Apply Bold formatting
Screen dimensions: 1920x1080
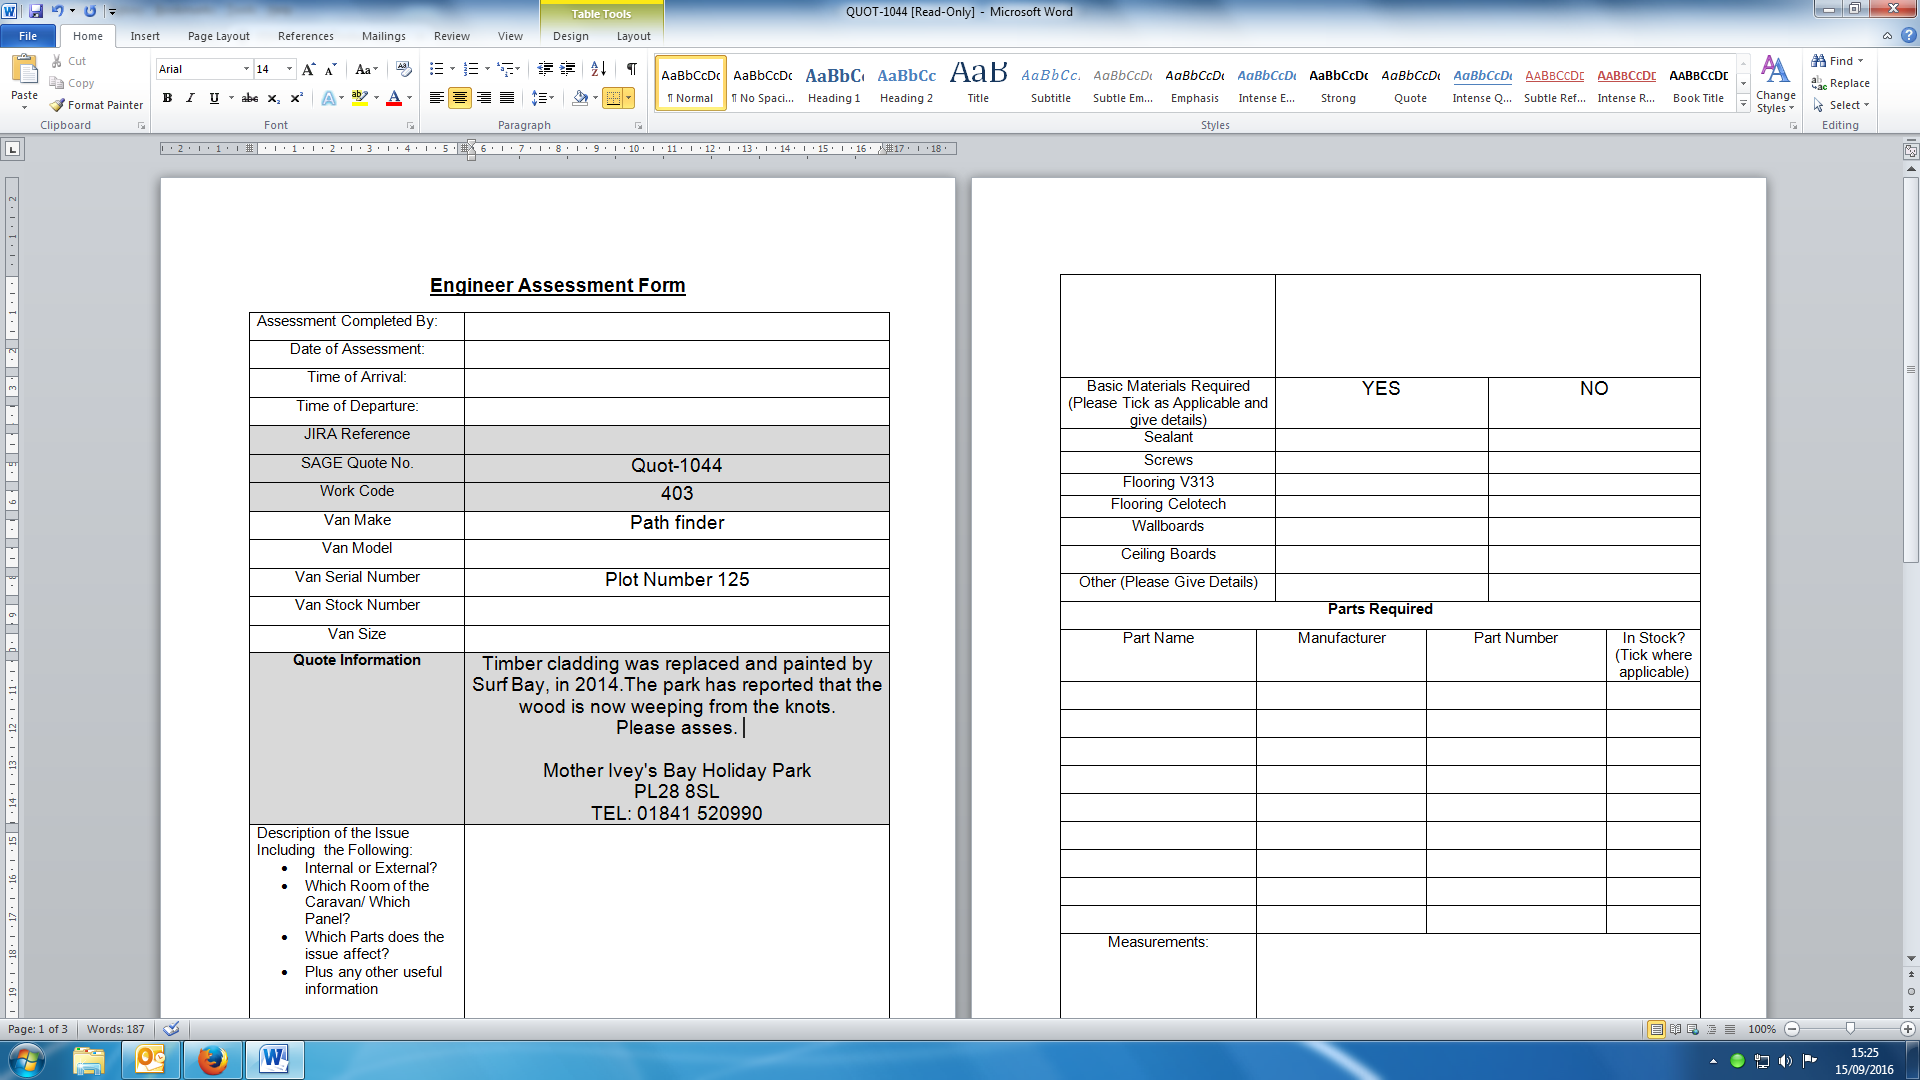coord(167,98)
